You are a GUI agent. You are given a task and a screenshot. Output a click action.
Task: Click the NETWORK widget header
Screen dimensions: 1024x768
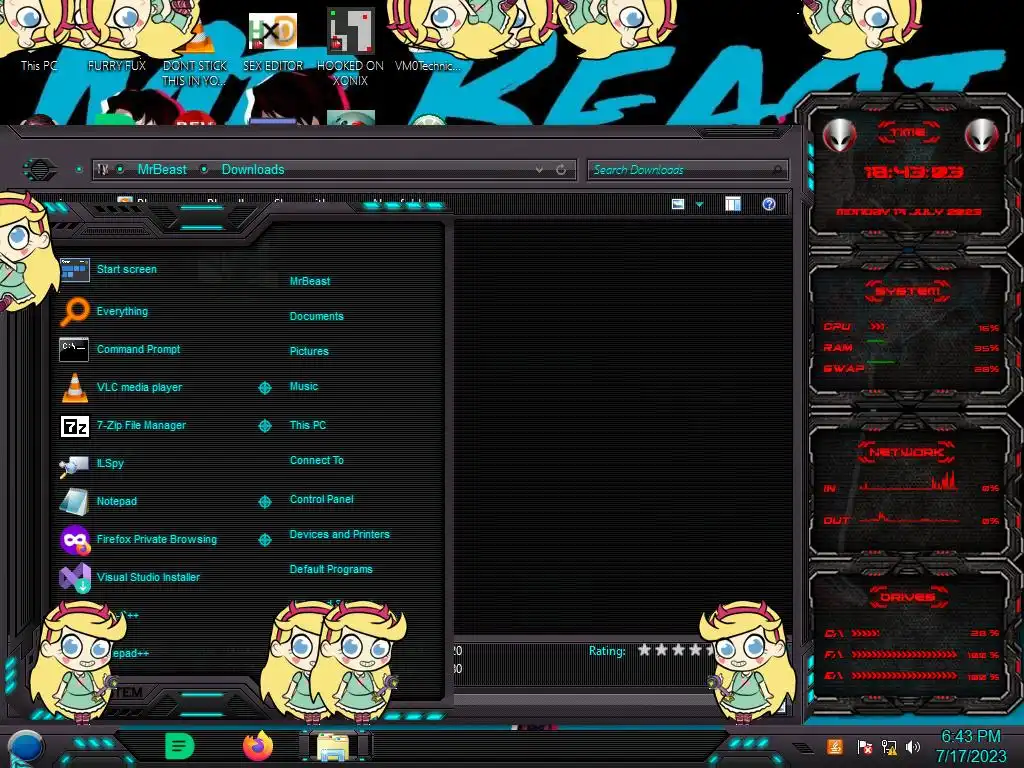pyautogui.click(x=906, y=452)
